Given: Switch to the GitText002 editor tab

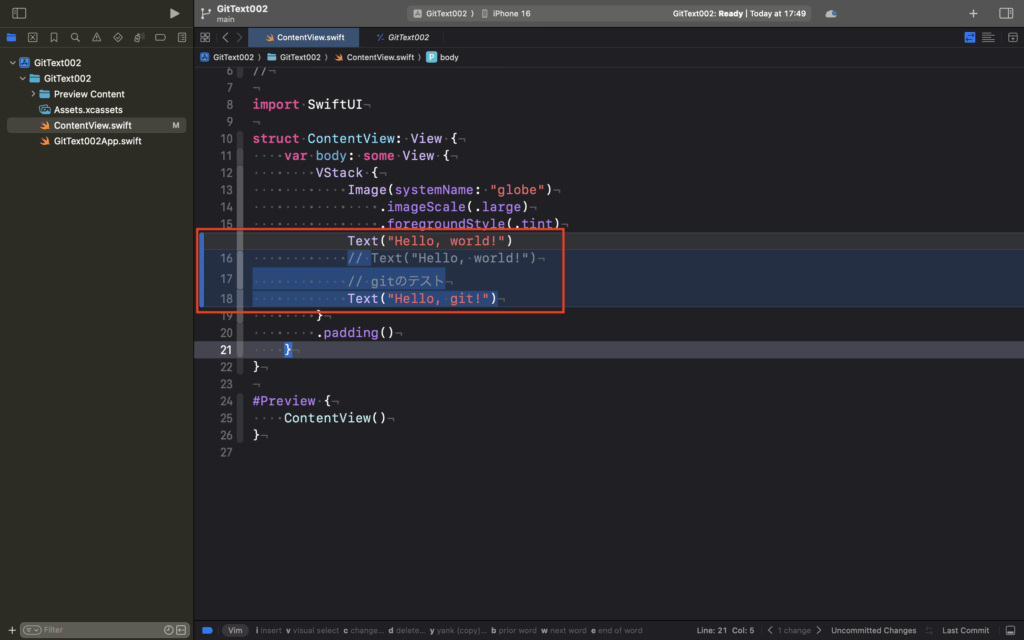Looking at the screenshot, I should tap(402, 37).
